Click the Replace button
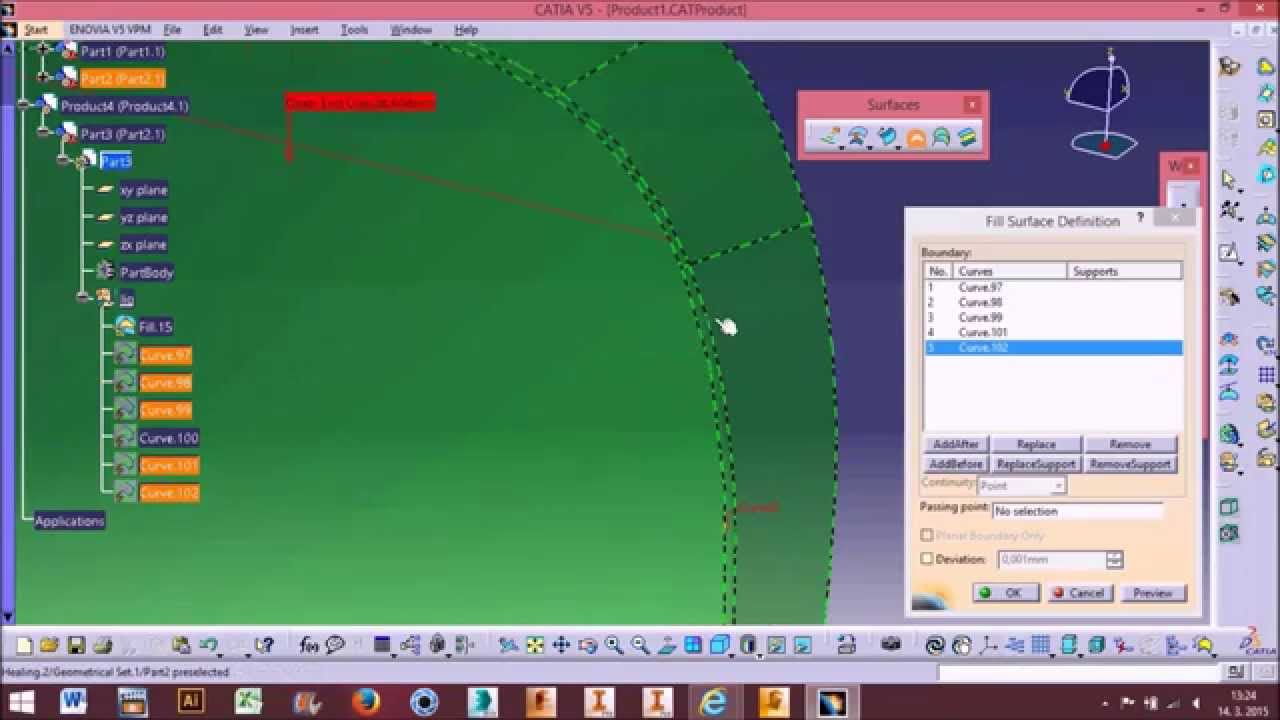 click(x=1036, y=444)
